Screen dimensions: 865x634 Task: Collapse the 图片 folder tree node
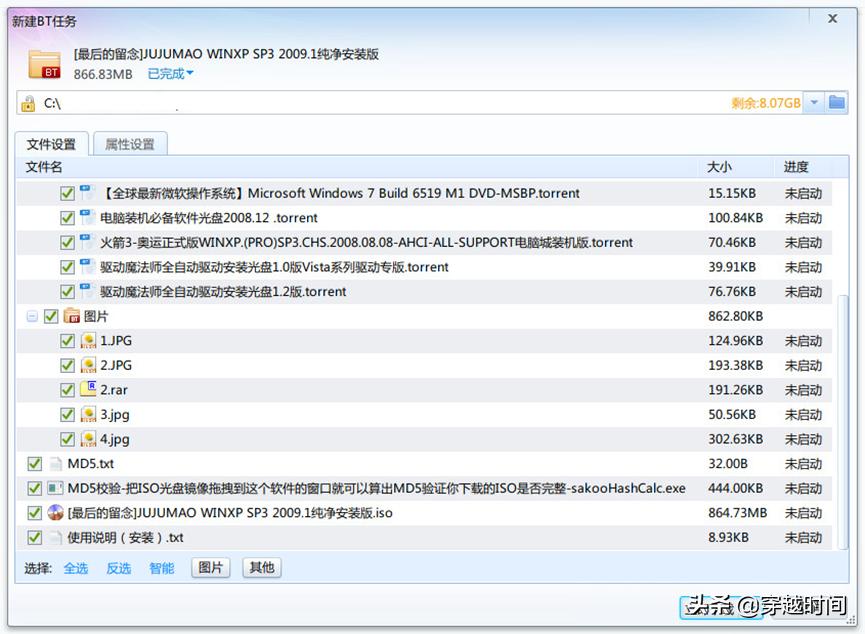pyautogui.click(x=32, y=315)
